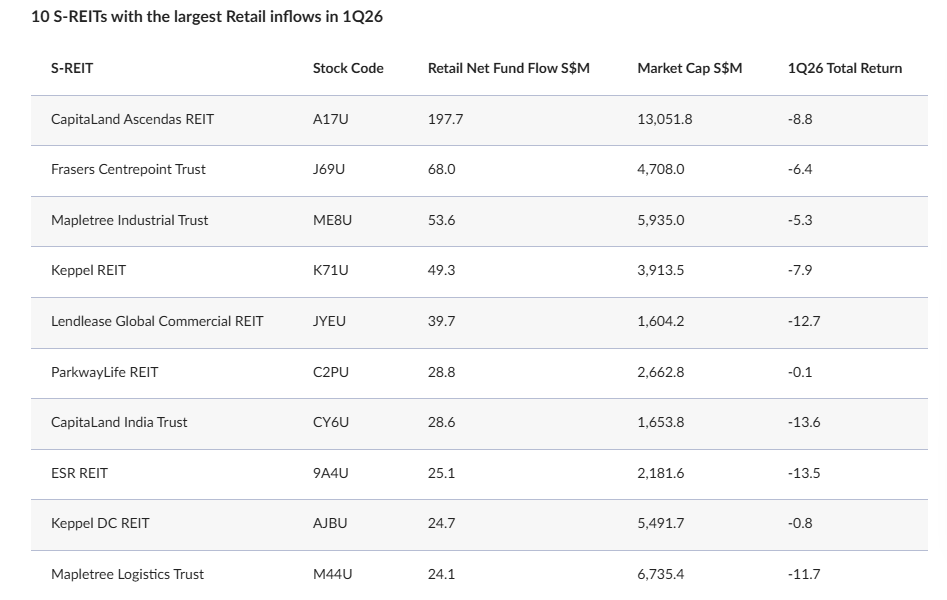Click on ParkwayLife REIT

pyautogui.click(x=104, y=372)
